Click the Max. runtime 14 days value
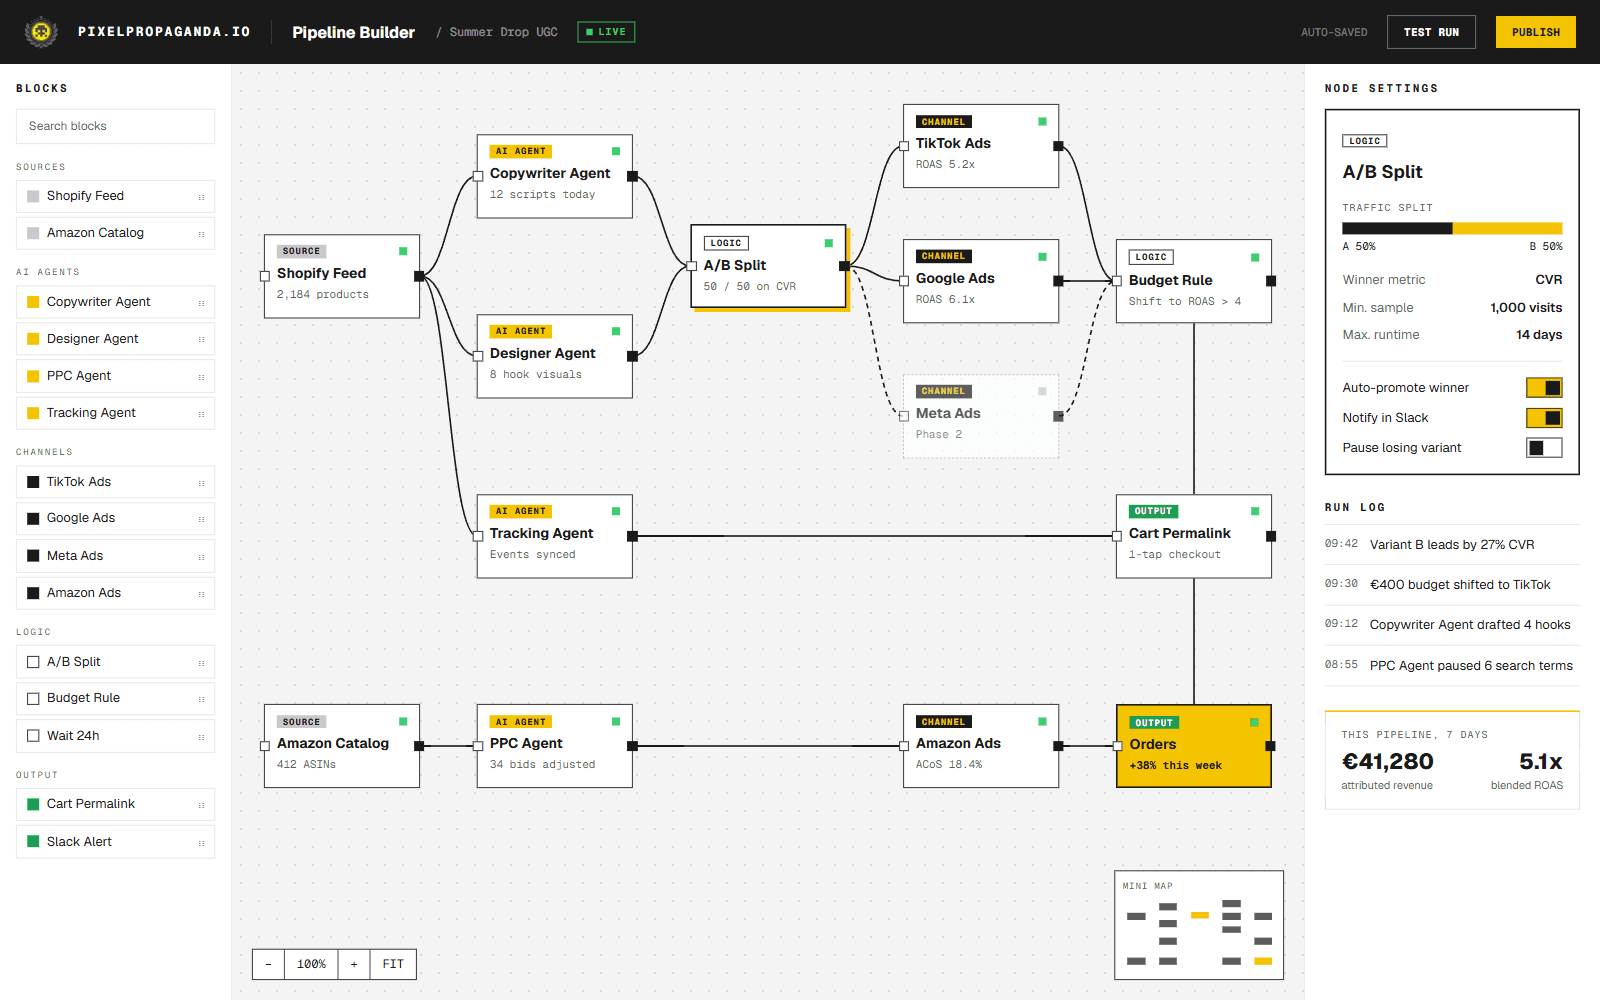Viewport: 1600px width, 1000px height. (1539, 335)
